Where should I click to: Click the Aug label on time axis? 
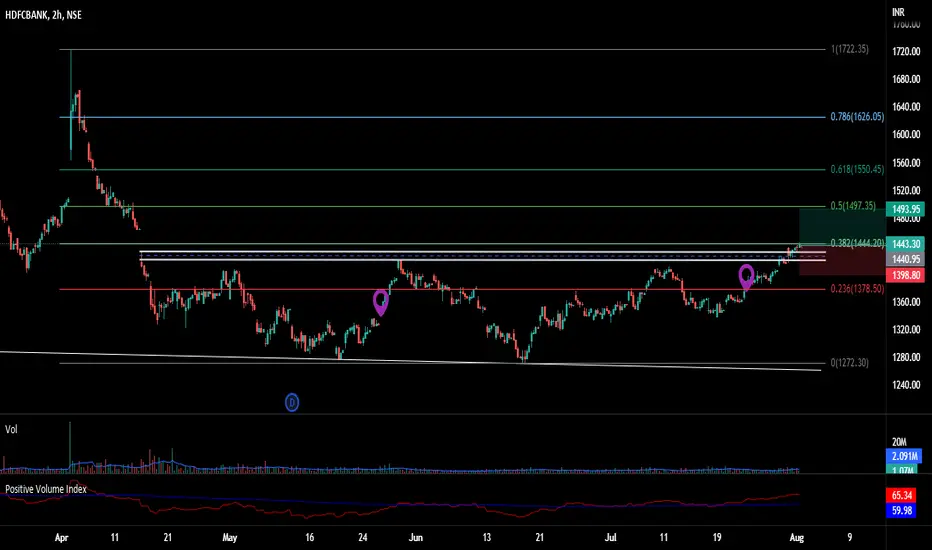click(x=796, y=538)
